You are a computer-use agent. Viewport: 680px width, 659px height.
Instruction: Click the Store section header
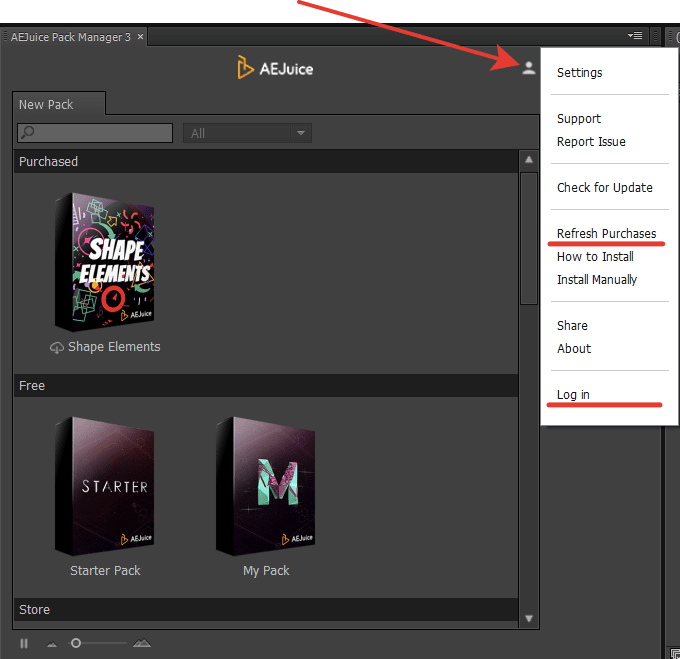pos(266,610)
